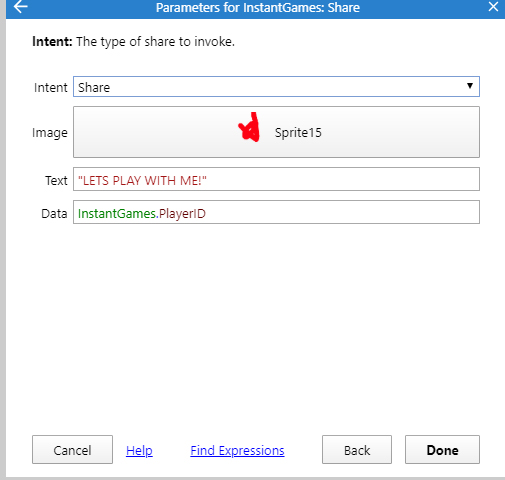505x480 pixels.
Task: Click the Intent dropdown arrow
Action: pos(470,86)
